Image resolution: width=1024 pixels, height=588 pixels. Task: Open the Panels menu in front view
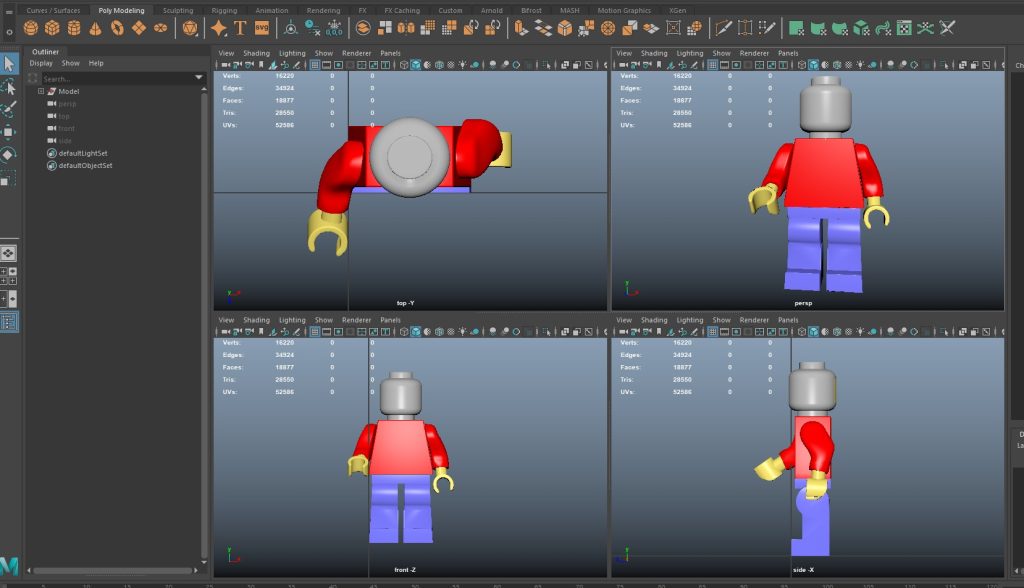(391, 320)
